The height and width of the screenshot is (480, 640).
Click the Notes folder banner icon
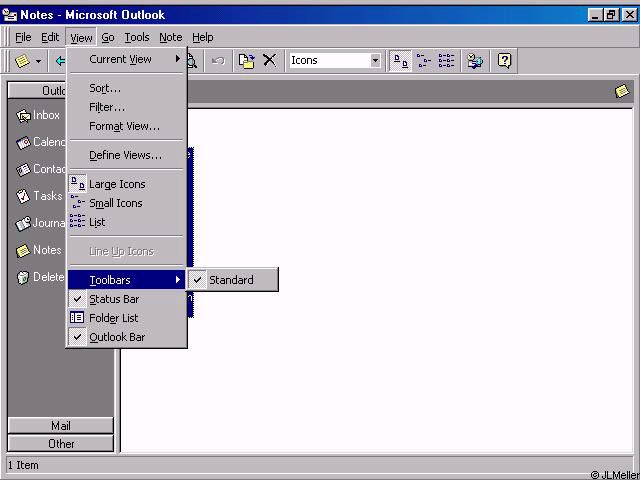[622, 91]
